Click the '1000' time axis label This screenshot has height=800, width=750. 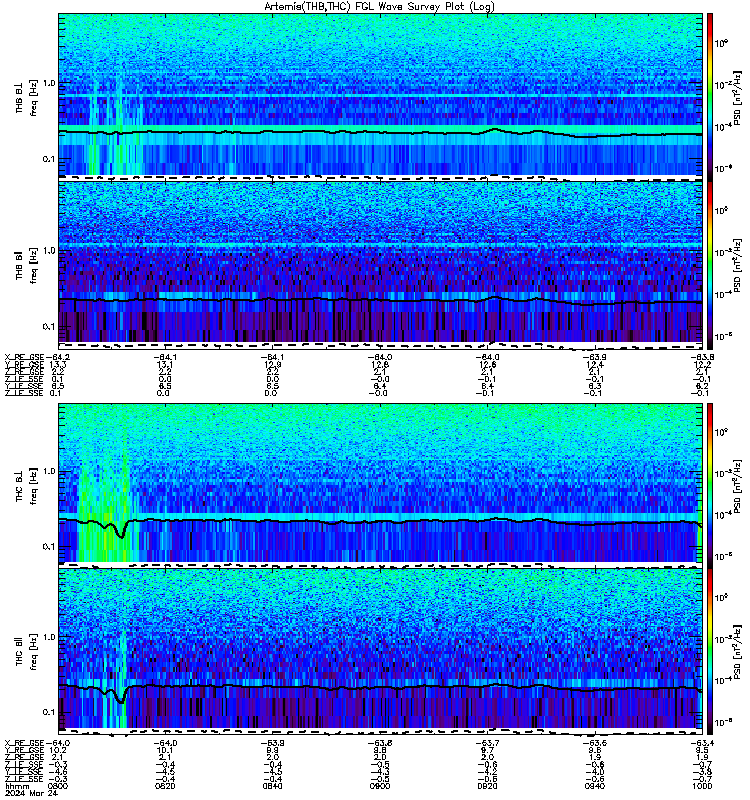point(703,786)
